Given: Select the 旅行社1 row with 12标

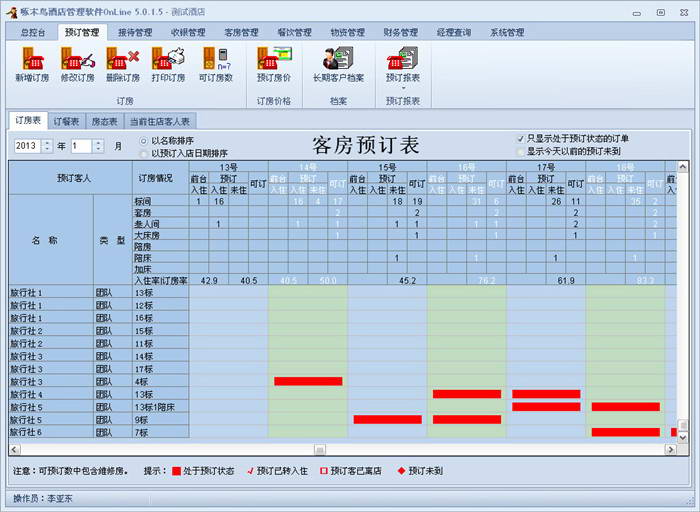Looking at the screenshot, I should tap(99, 305).
